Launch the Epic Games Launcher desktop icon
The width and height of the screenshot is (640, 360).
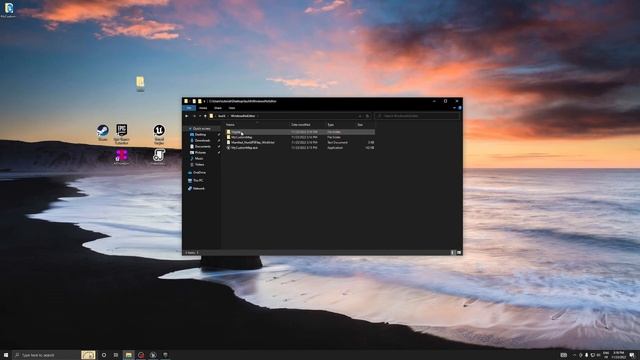coord(121,134)
